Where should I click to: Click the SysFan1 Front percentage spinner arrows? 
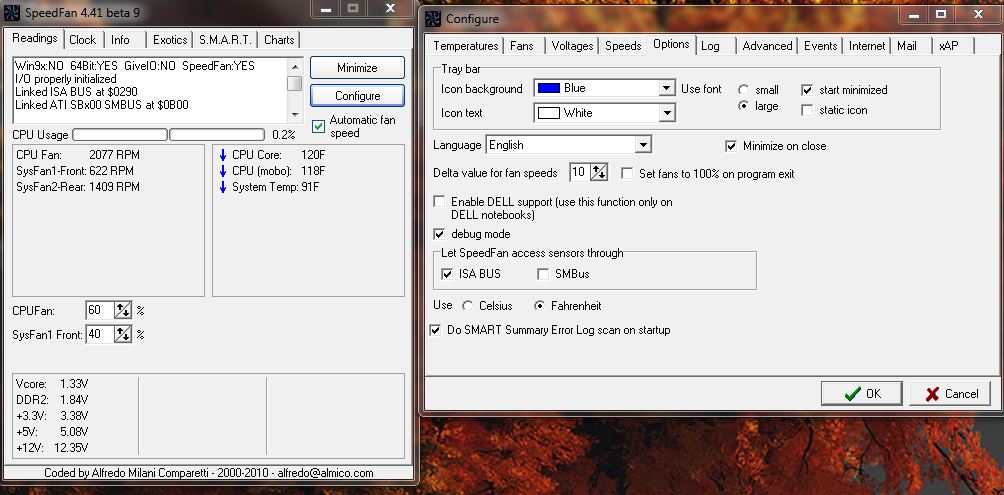pos(123,334)
